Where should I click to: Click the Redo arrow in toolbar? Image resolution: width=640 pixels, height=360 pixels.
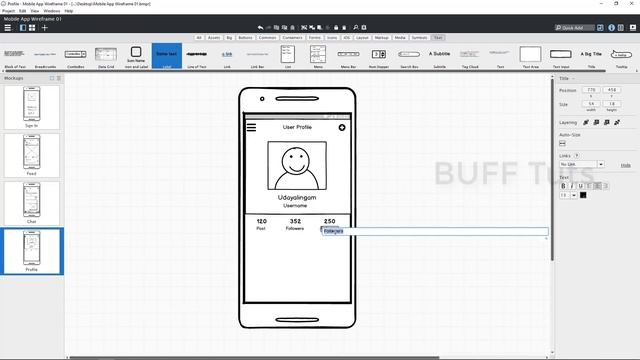[268, 28]
